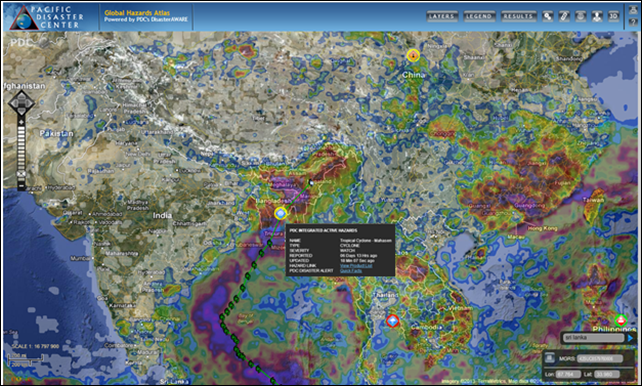Click the China country label
The image size is (642, 386).
pyautogui.click(x=413, y=75)
